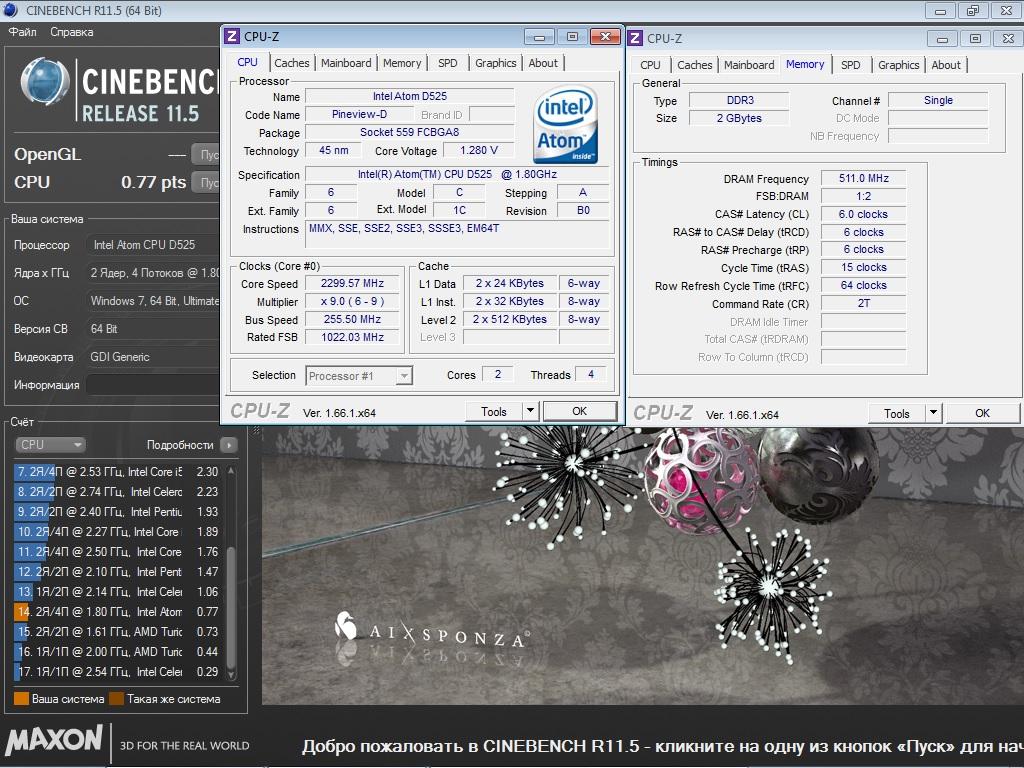Click the scrollbar down arrow in ranking list

[231, 675]
